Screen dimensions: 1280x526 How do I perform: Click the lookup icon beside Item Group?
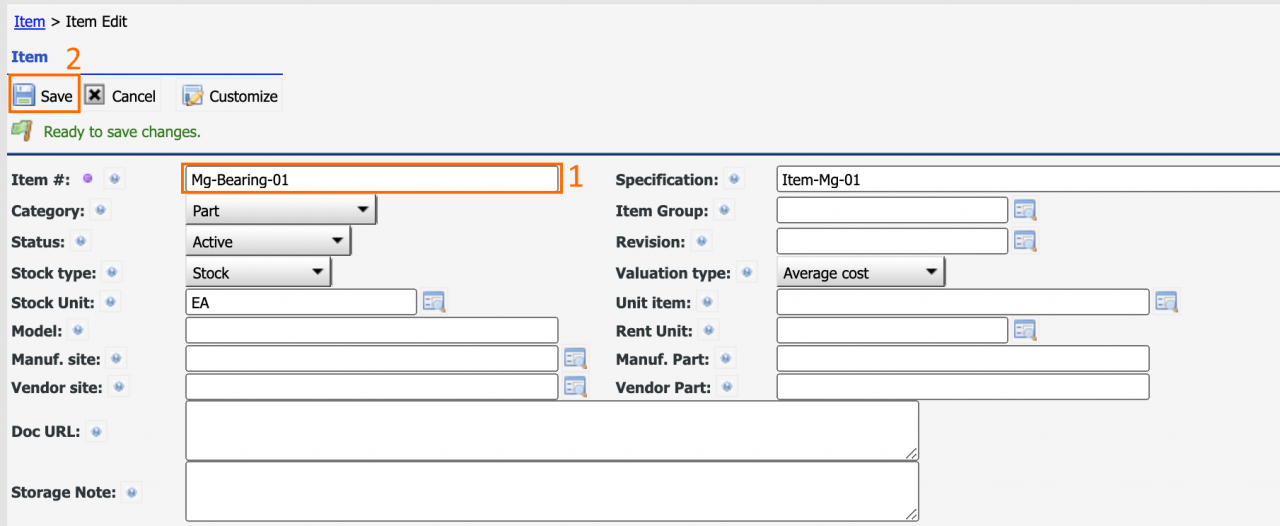(x=1025, y=210)
